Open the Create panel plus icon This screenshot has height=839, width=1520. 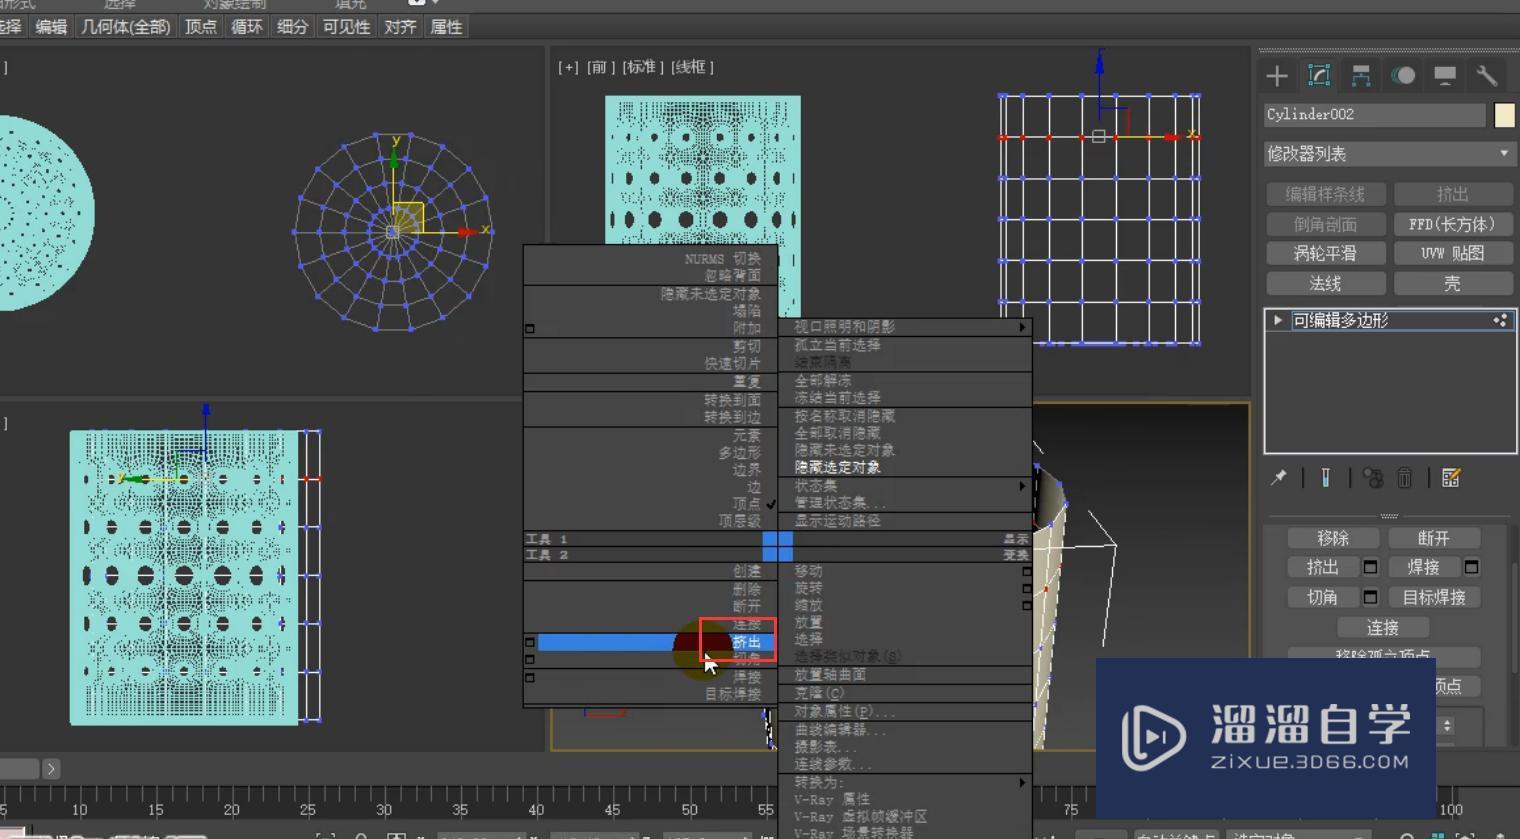1277,76
